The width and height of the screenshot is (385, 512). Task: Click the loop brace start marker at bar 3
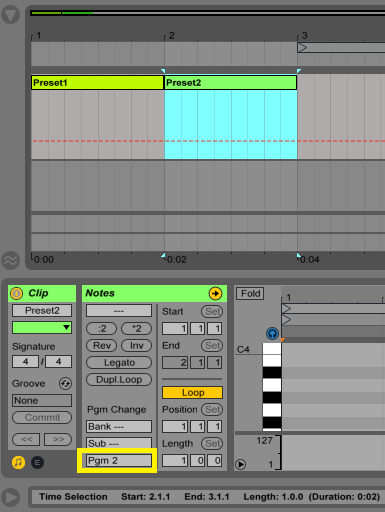(302, 47)
